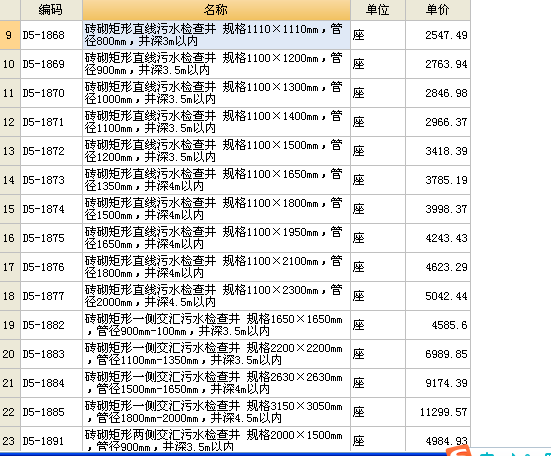
Task: Click name cell with 规格1100×1950mm
Action: pyautogui.click(x=216, y=238)
